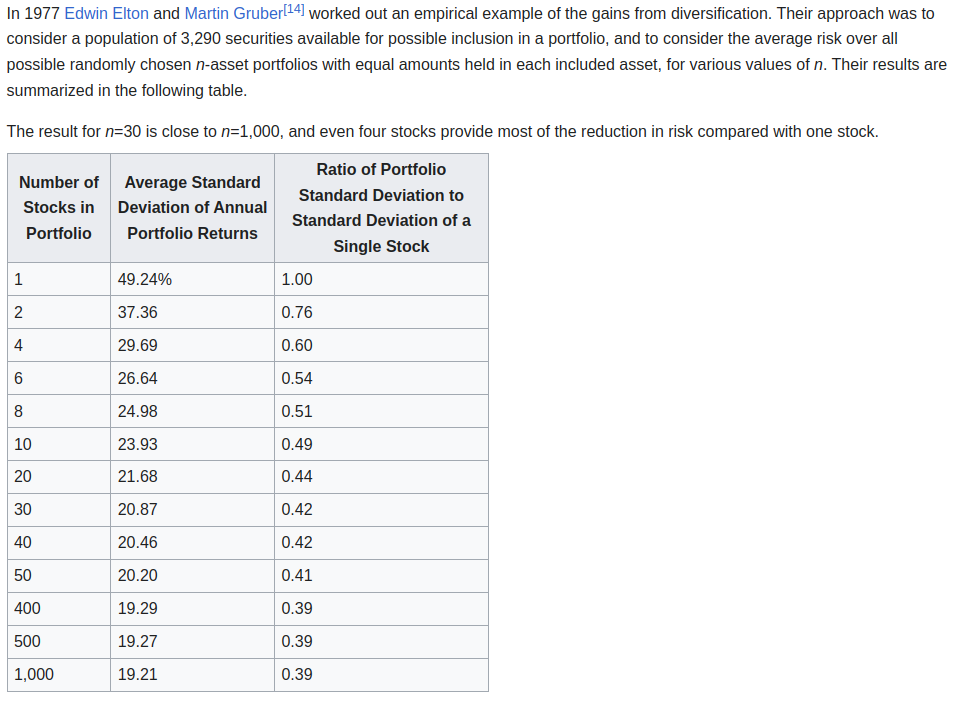Select the 1,000 stocks row label
This screenshot has height=704, width=961.
pos(34,675)
